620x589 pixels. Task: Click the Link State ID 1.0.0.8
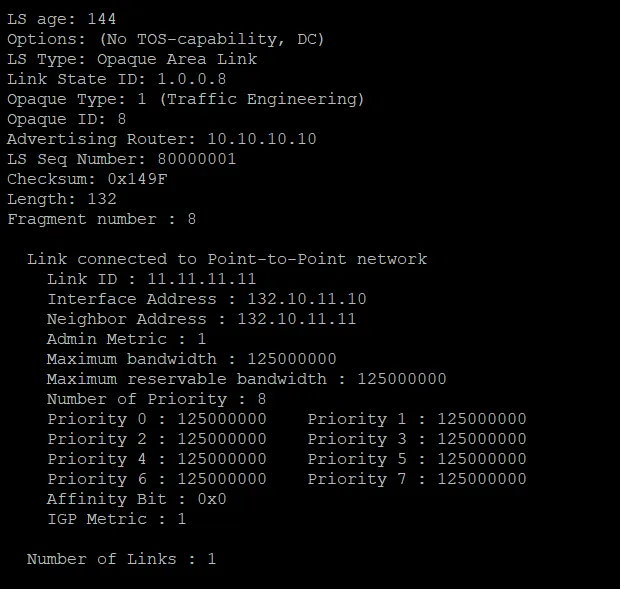click(x=192, y=79)
